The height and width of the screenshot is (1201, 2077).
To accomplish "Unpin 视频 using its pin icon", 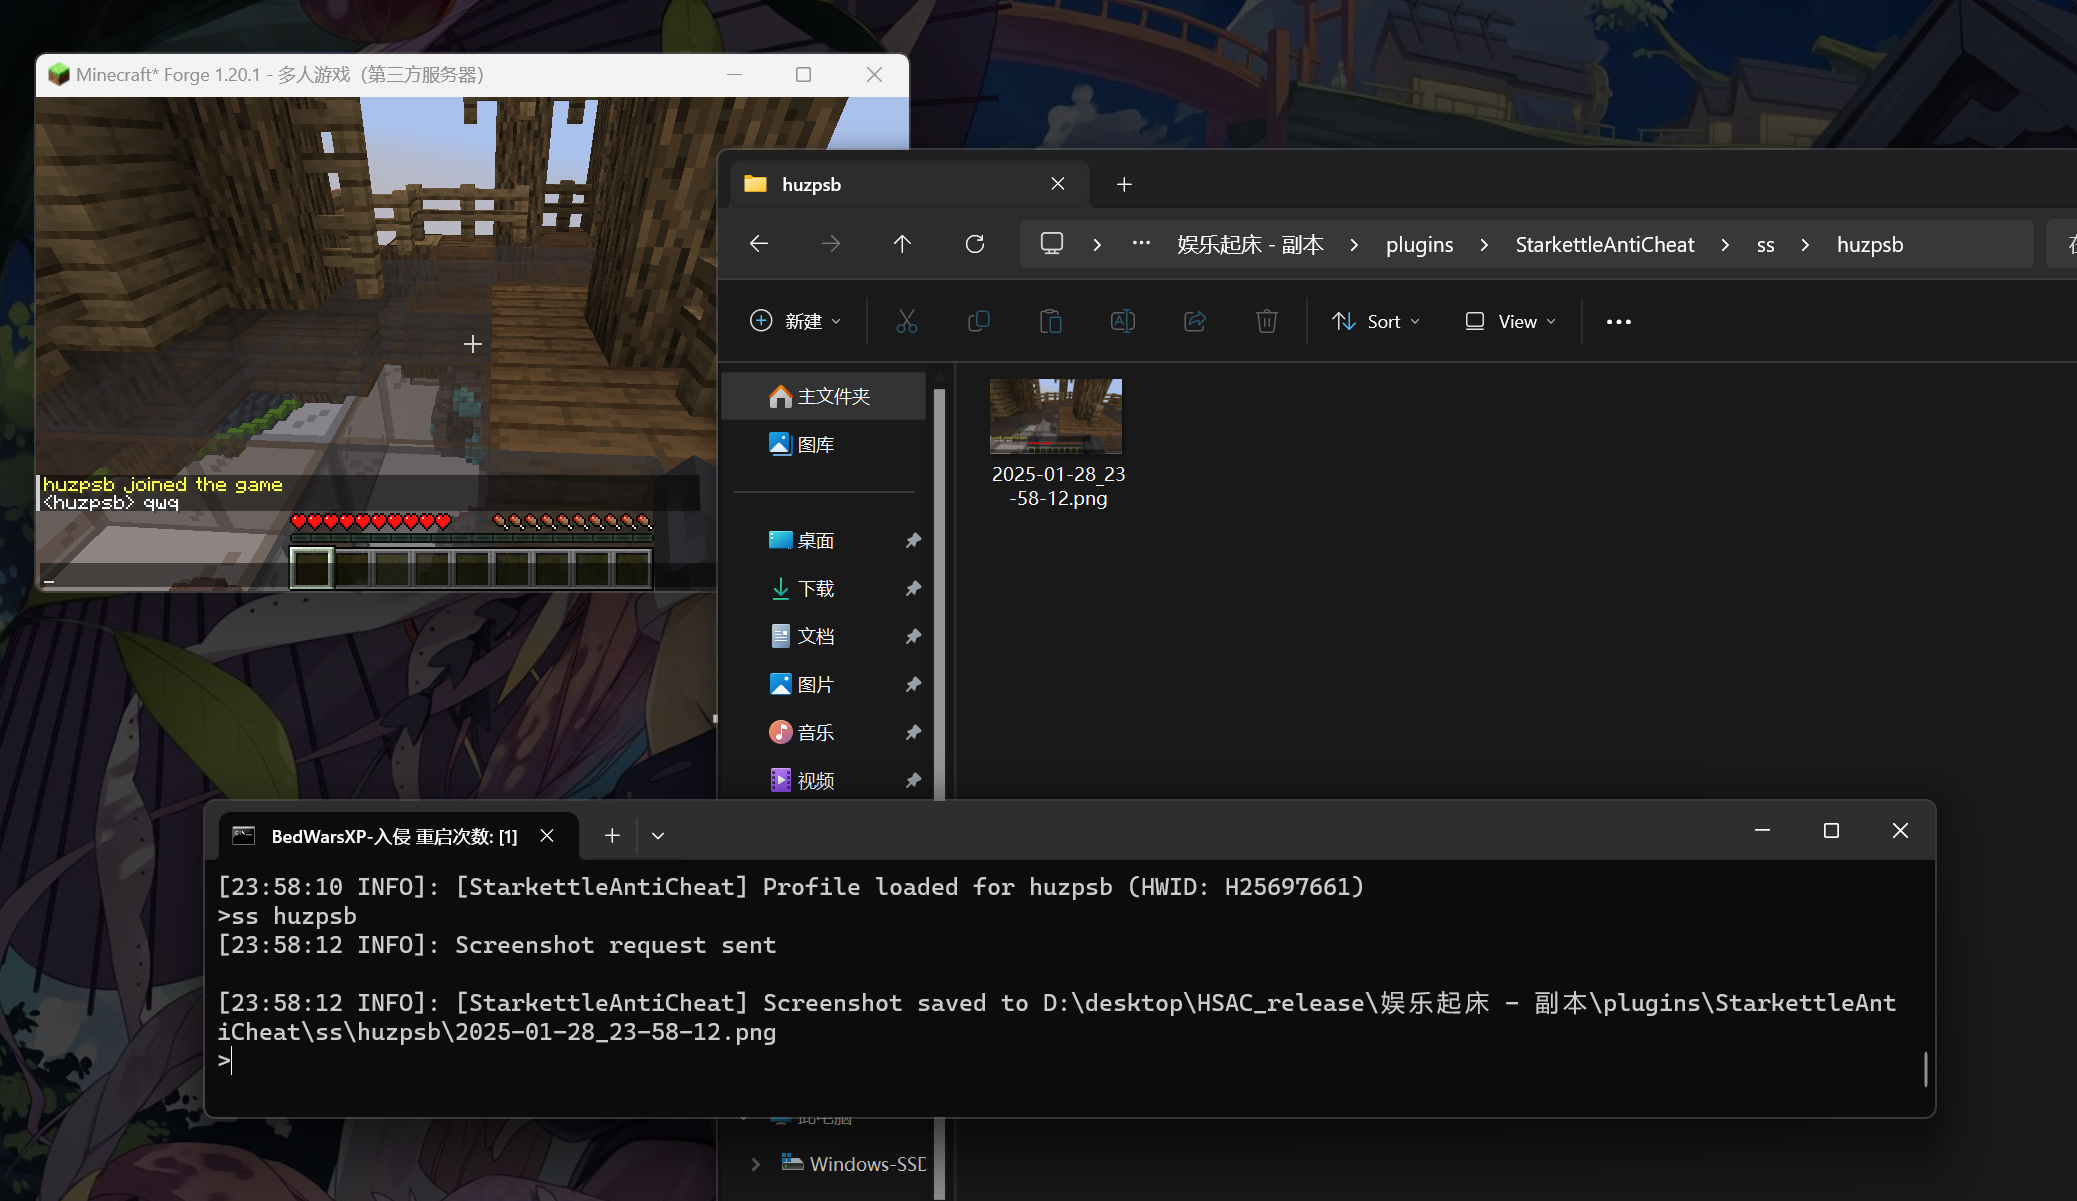I will [912, 780].
